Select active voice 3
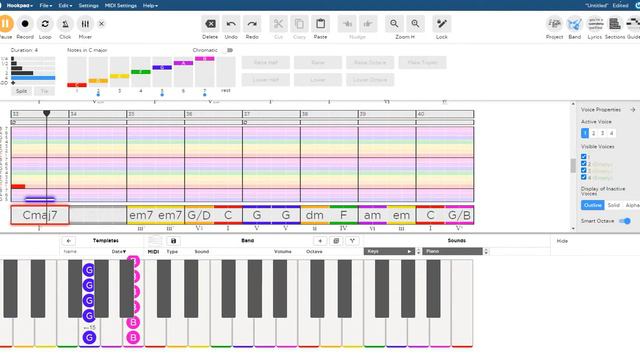This screenshot has height=360, width=640. [x=602, y=133]
